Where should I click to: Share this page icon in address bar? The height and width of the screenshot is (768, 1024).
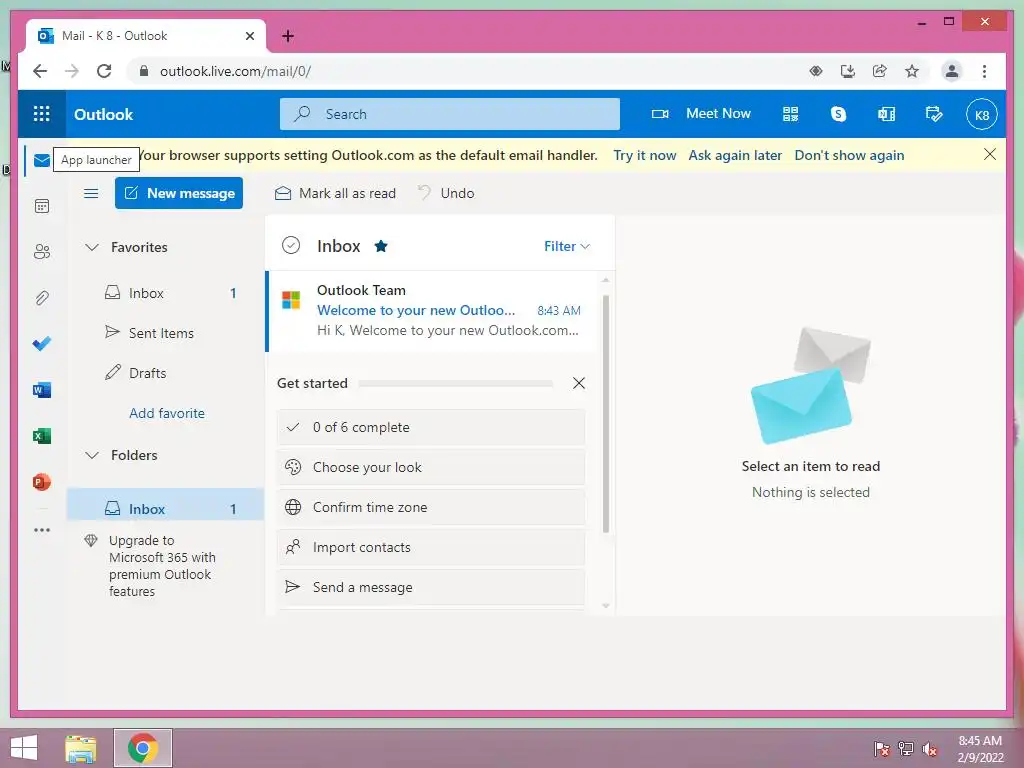880,71
